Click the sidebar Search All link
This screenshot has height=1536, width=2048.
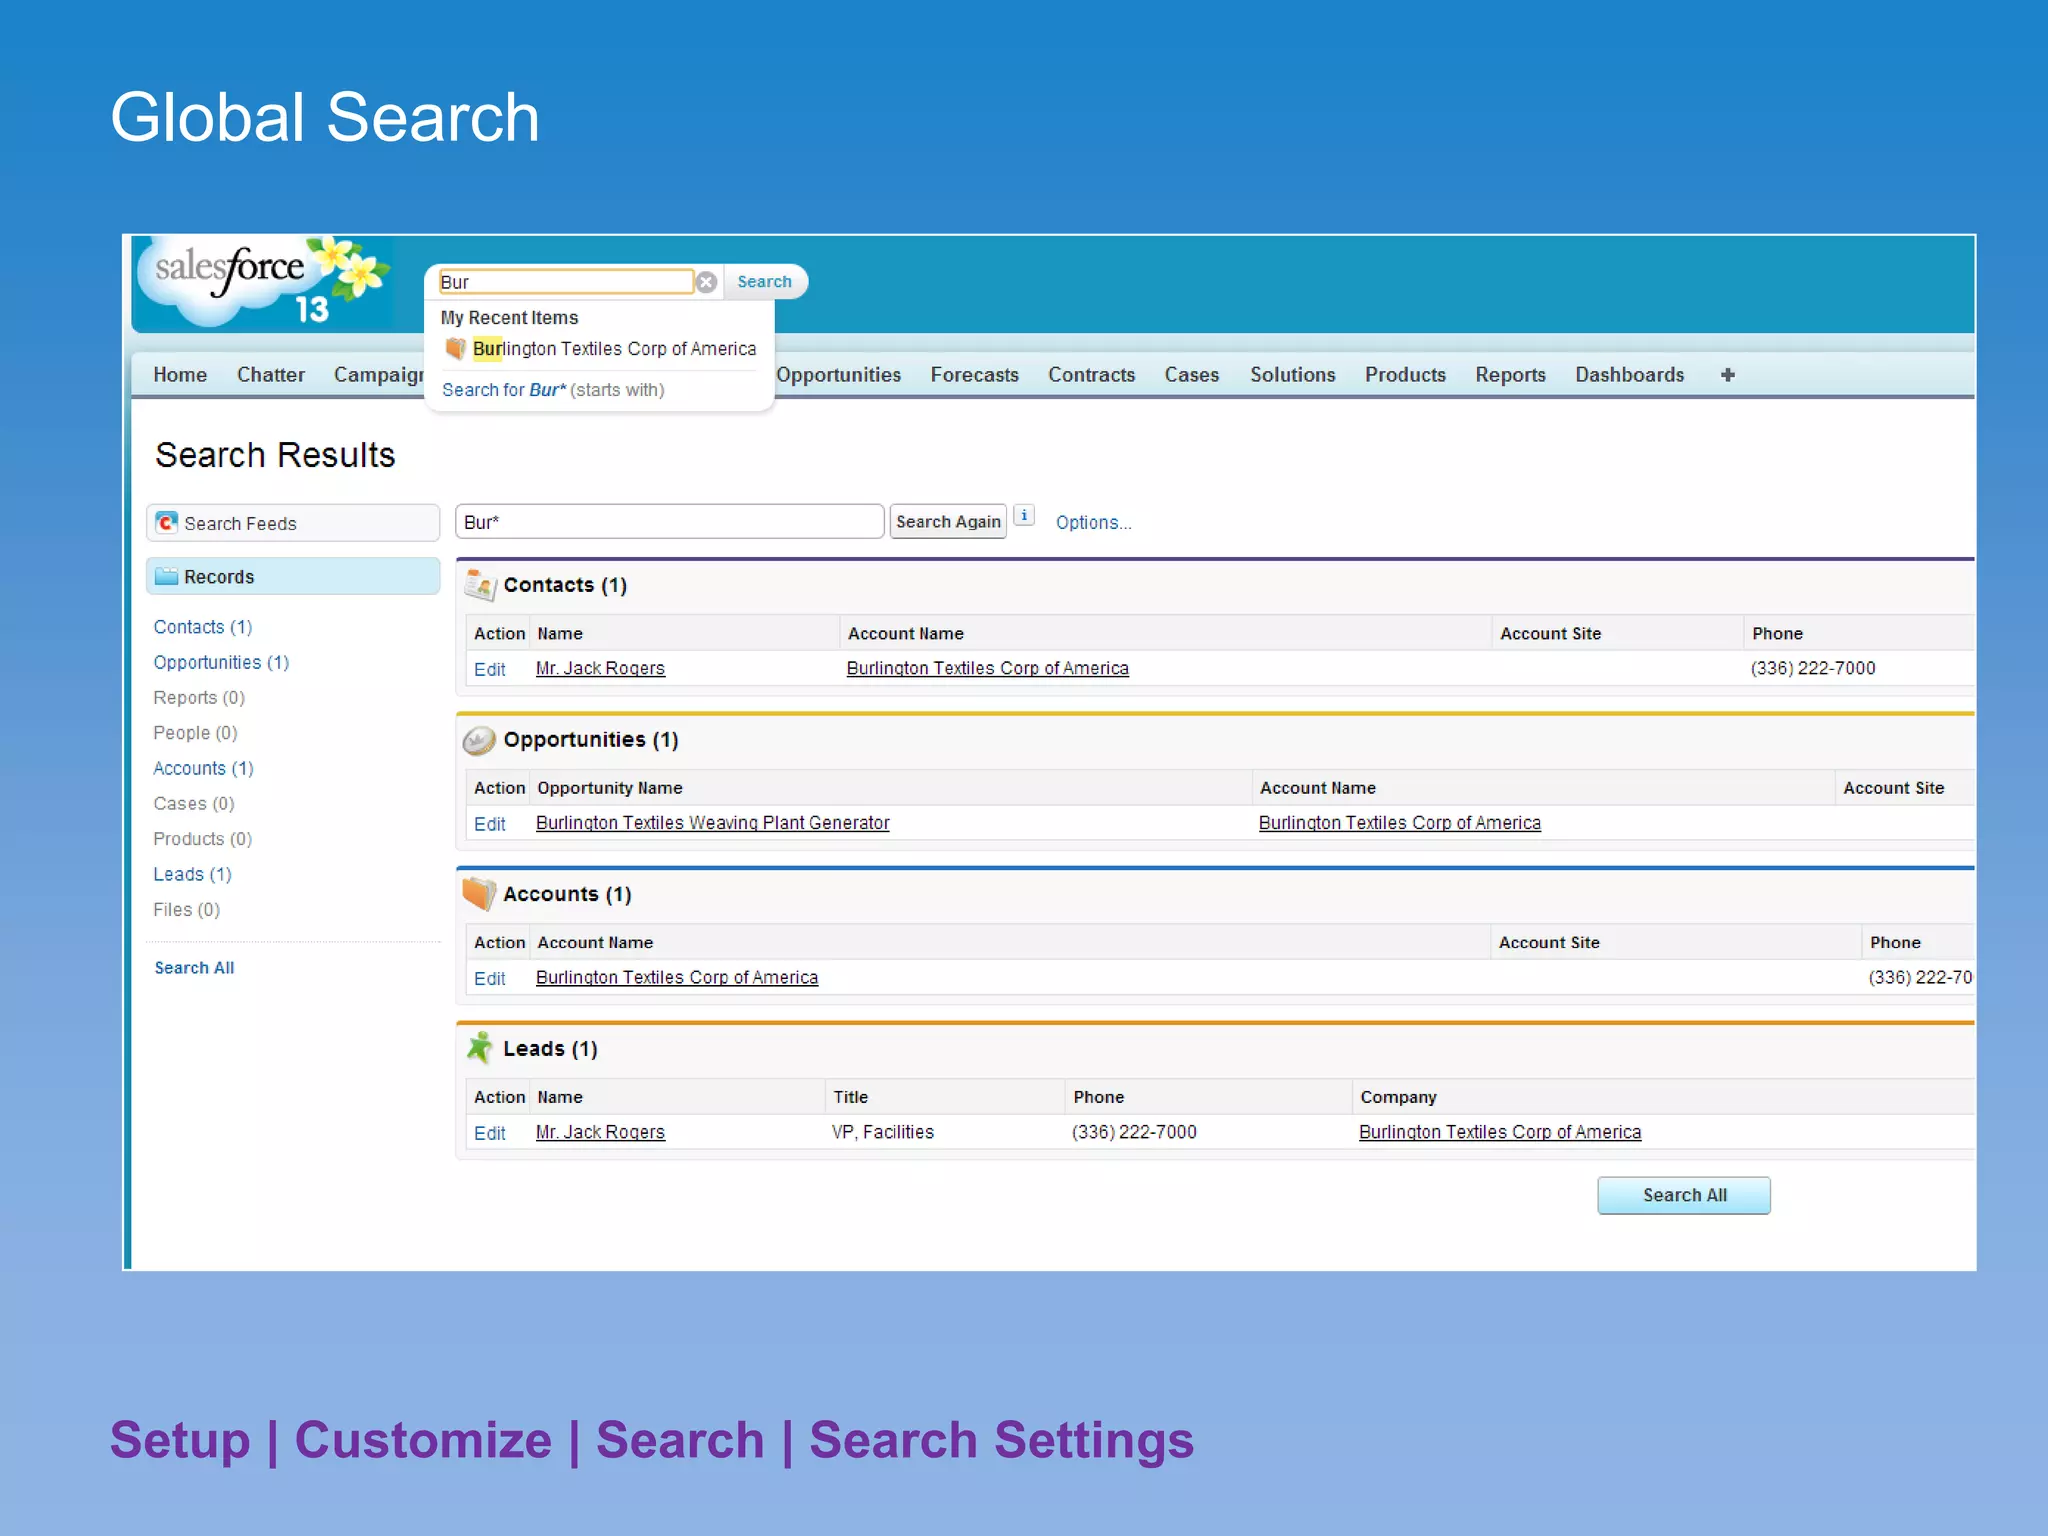[194, 968]
